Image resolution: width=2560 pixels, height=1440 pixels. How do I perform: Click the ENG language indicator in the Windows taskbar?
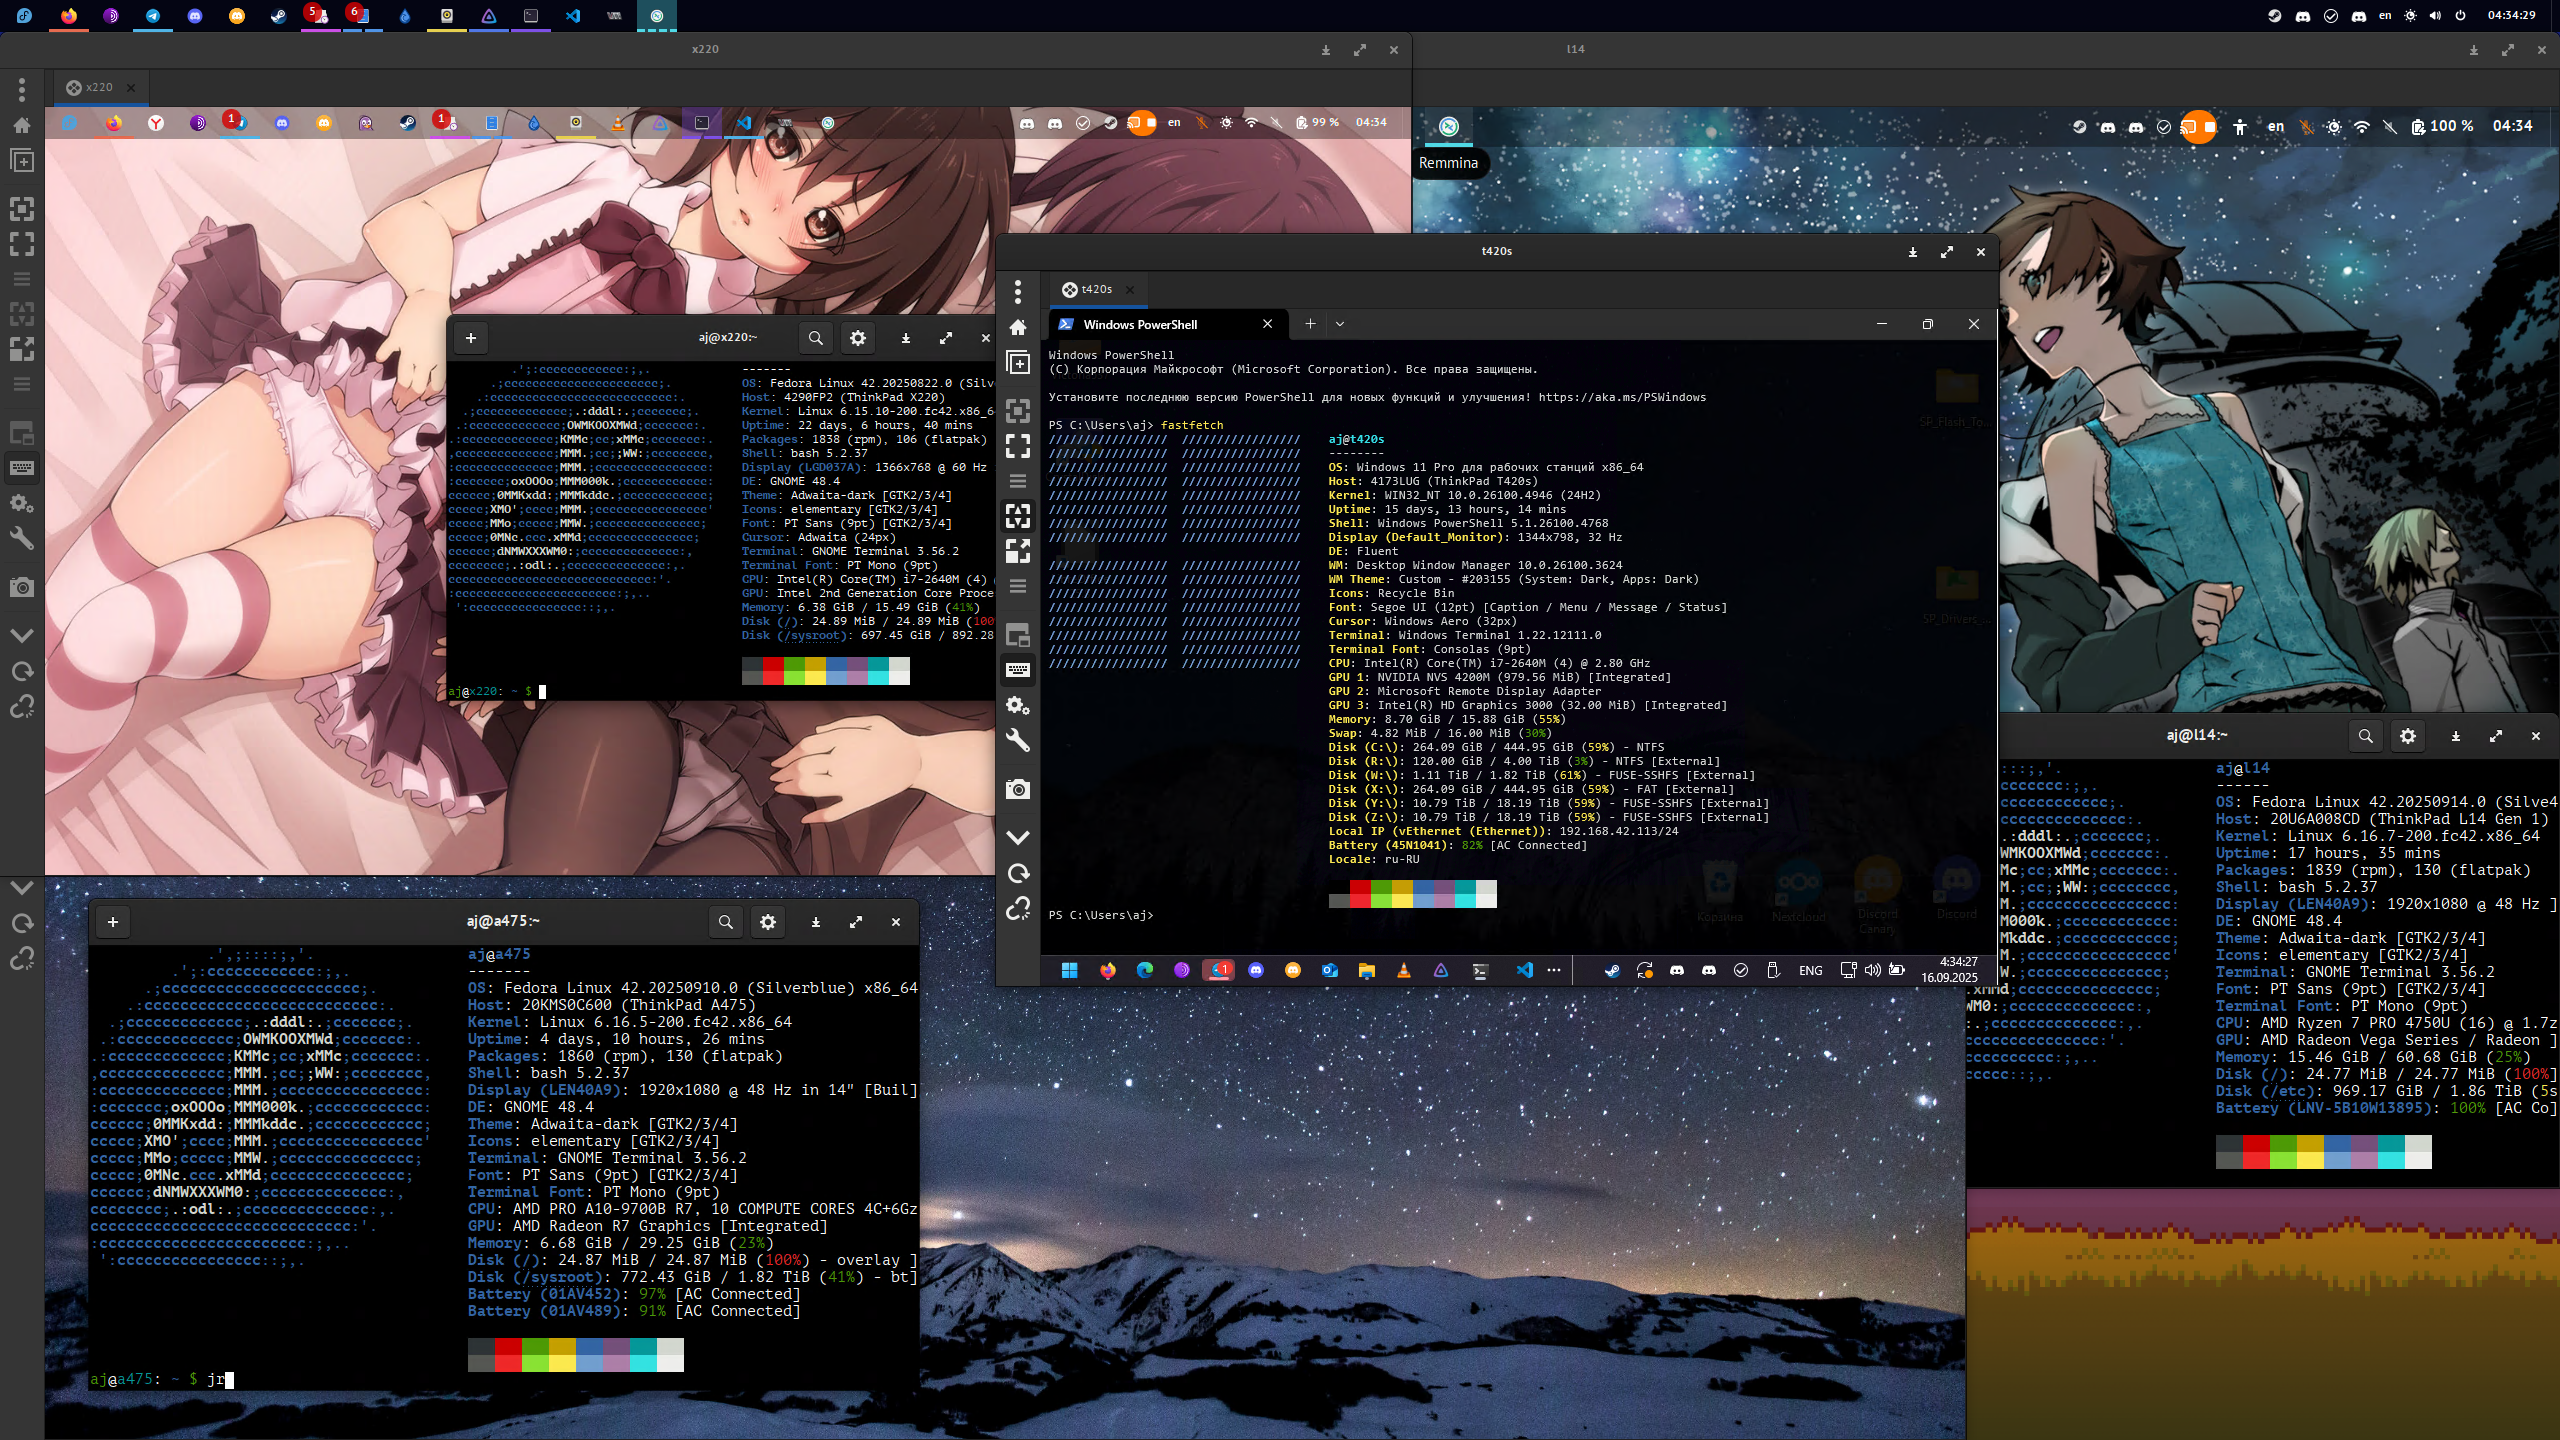coord(1810,970)
